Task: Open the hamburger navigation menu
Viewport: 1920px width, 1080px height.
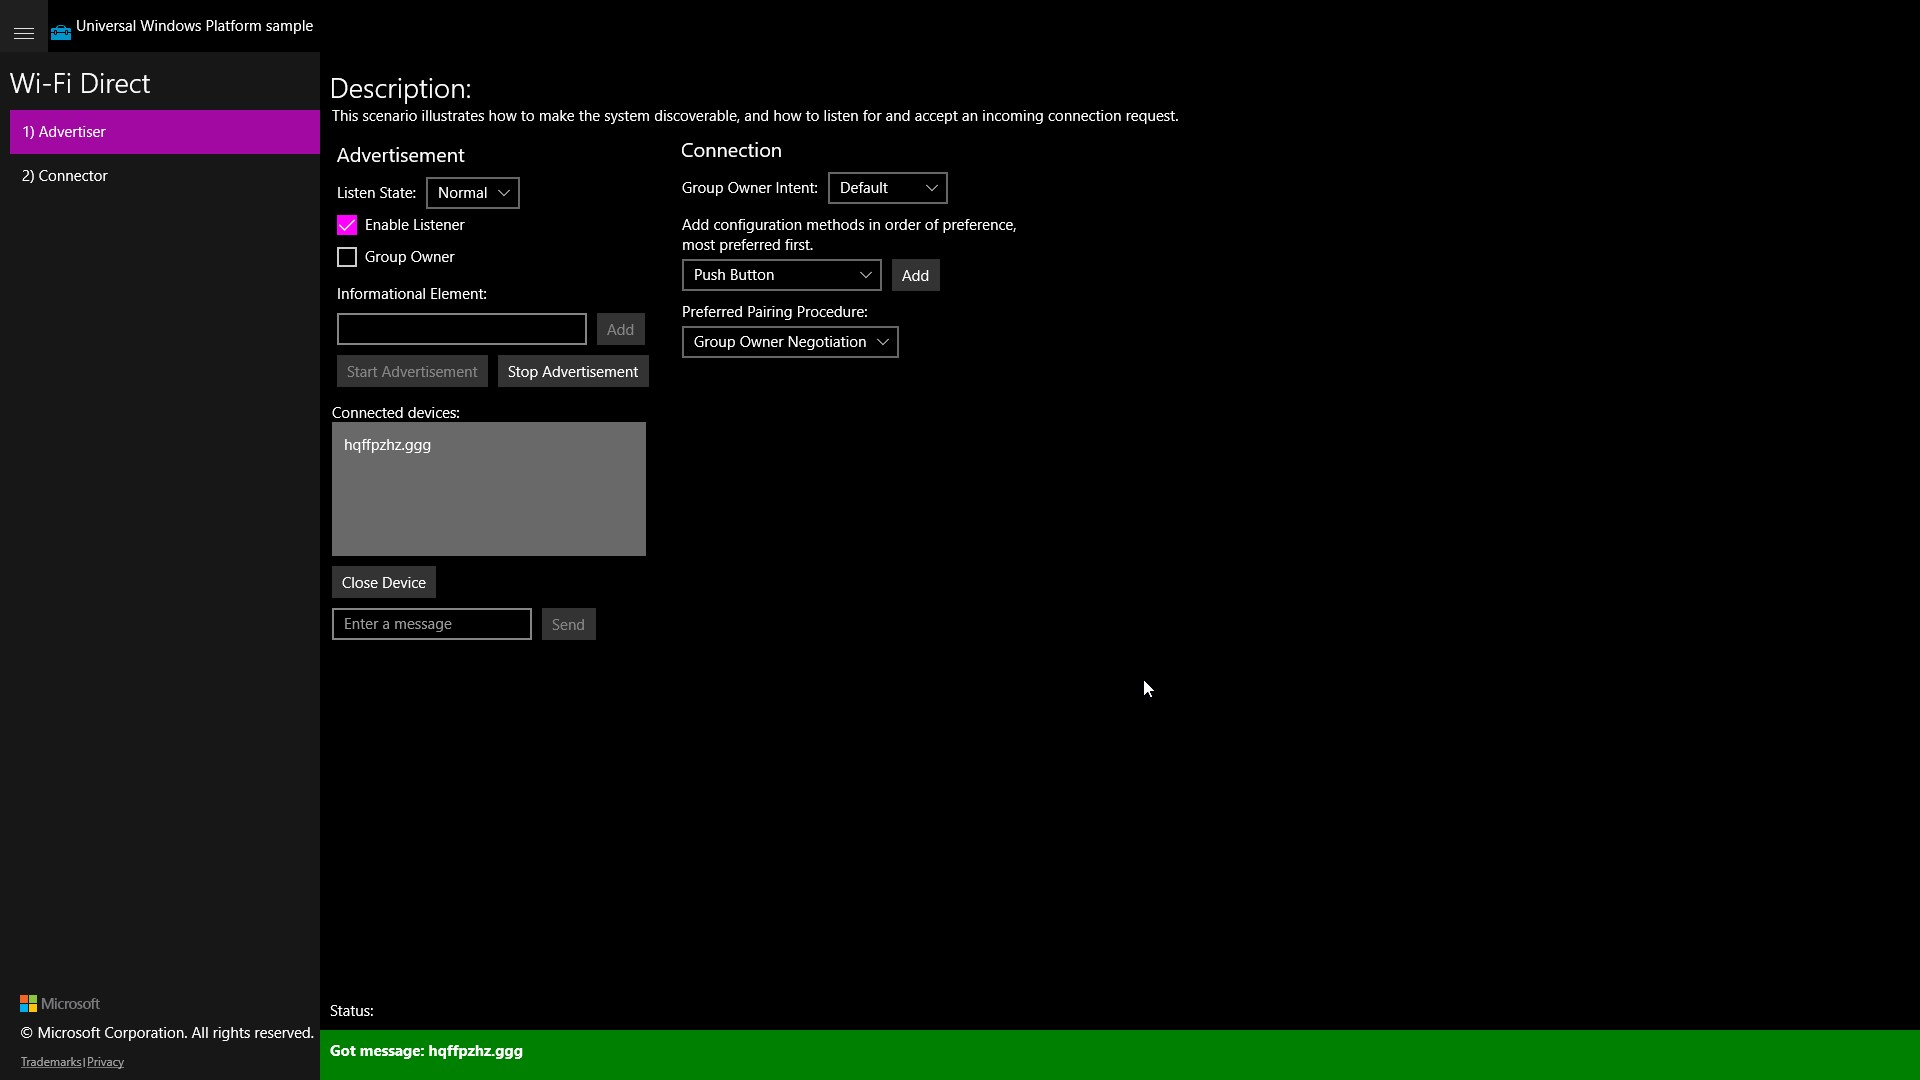Action: pyautogui.click(x=24, y=32)
